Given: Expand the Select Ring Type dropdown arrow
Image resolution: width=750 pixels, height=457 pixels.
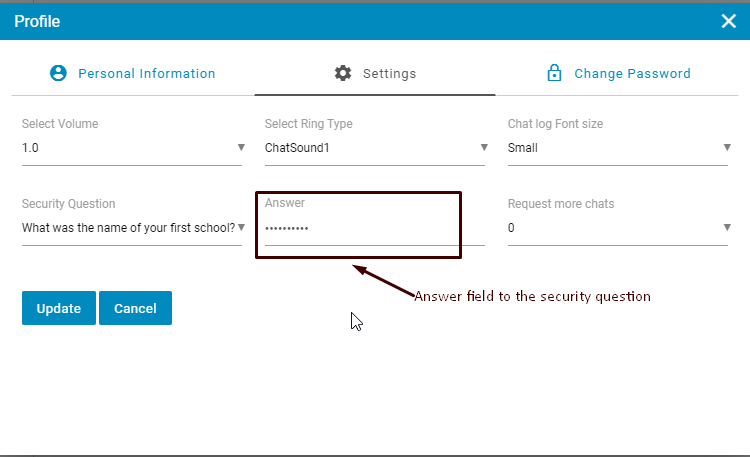Looking at the screenshot, I should tap(482, 148).
